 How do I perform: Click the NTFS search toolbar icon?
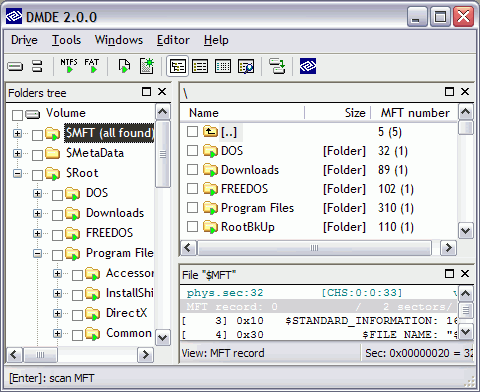[69, 66]
